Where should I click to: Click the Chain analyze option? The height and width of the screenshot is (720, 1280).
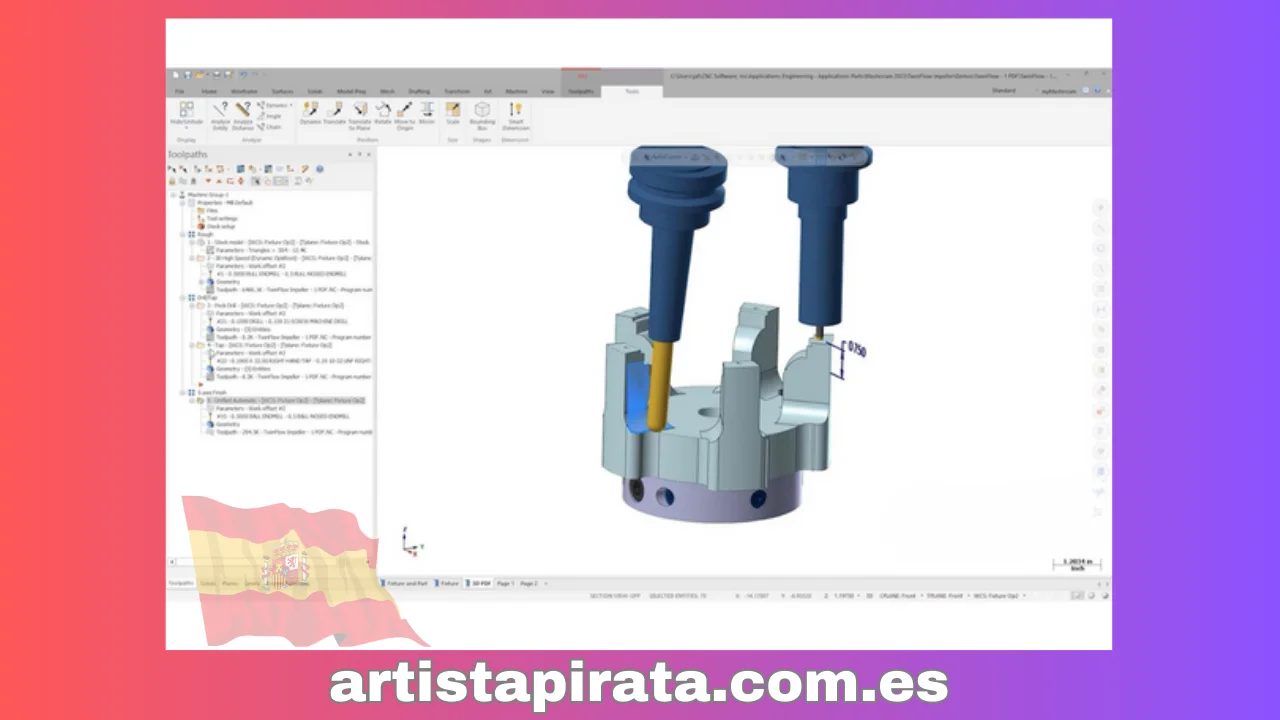(x=270, y=127)
